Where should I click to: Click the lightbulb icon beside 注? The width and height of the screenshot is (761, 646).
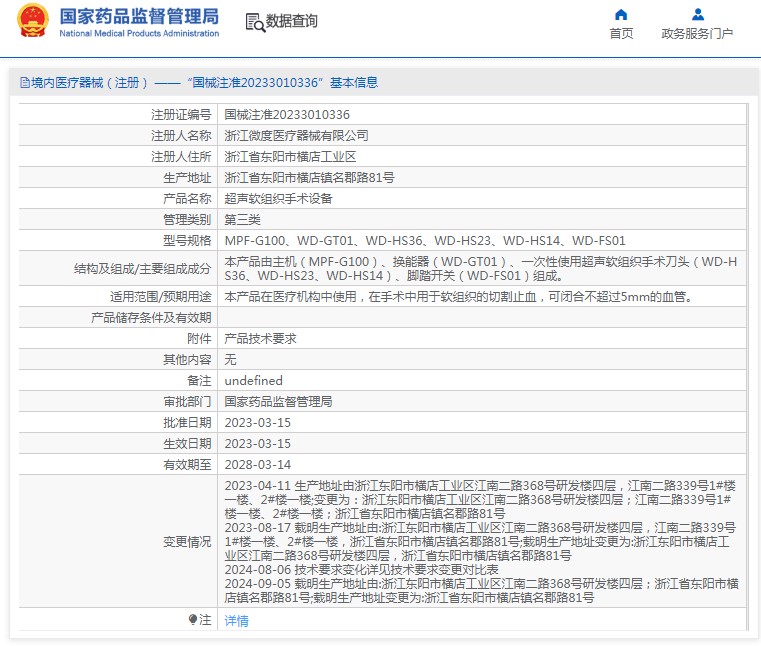(x=193, y=620)
